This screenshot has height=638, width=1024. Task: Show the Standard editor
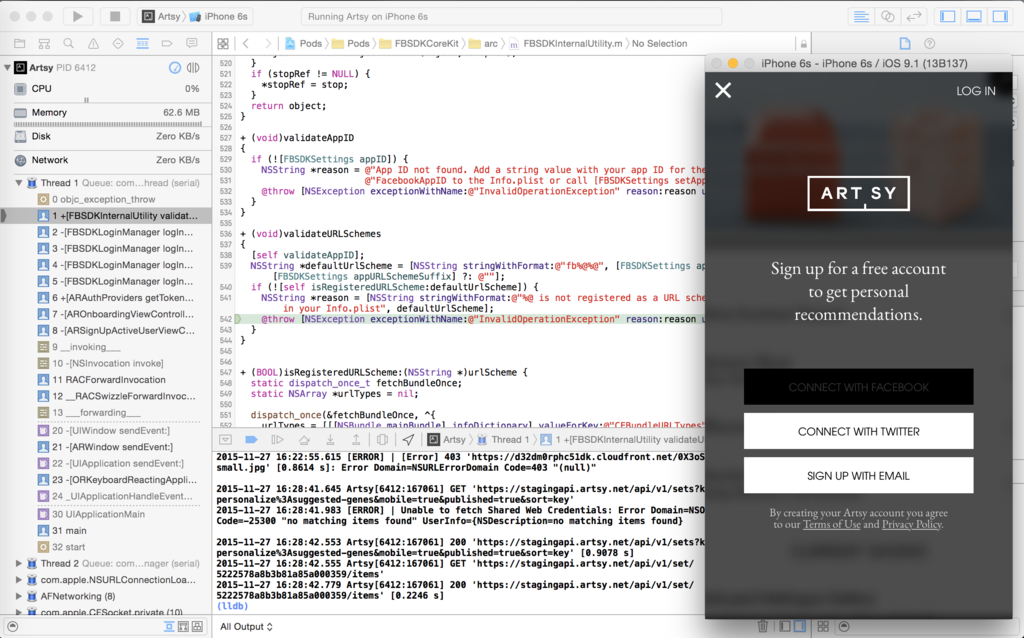coord(861,16)
